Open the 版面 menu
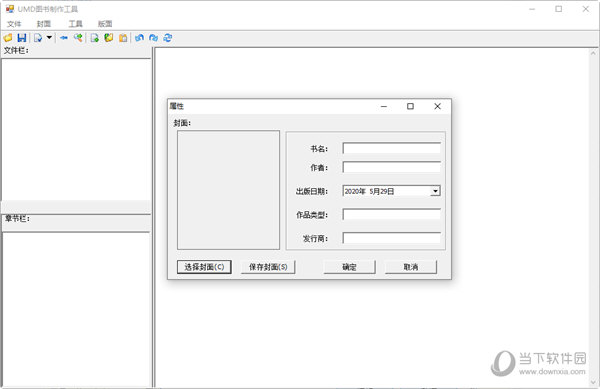The image size is (600, 389). (x=105, y=24)
